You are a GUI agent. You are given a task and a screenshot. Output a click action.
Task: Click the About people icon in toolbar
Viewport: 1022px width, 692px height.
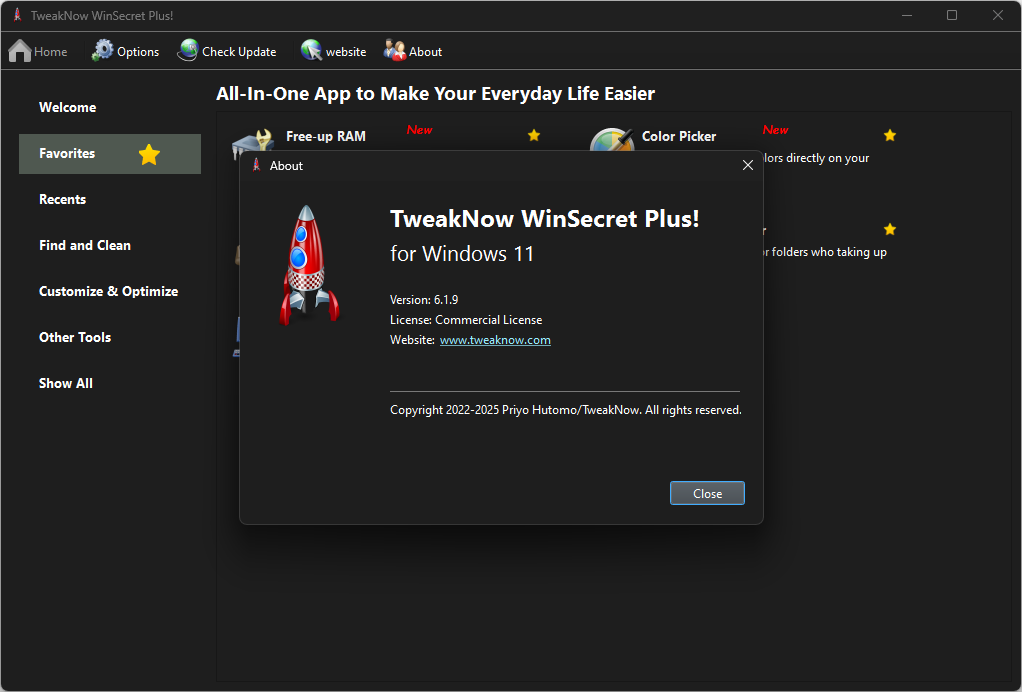[x=394, y=50]
